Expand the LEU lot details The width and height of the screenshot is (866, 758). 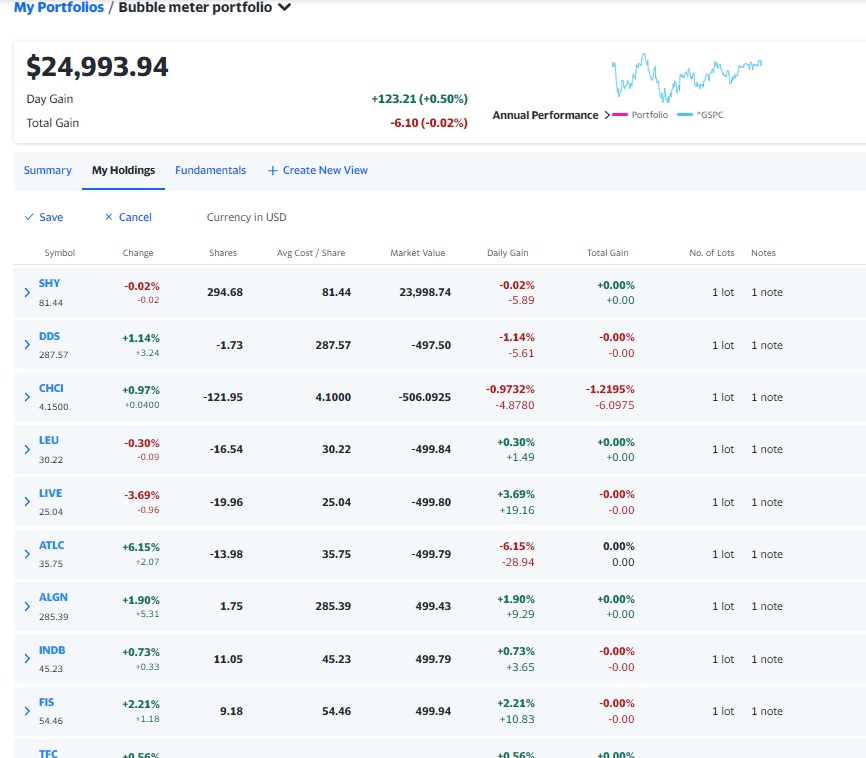point(27,450)
